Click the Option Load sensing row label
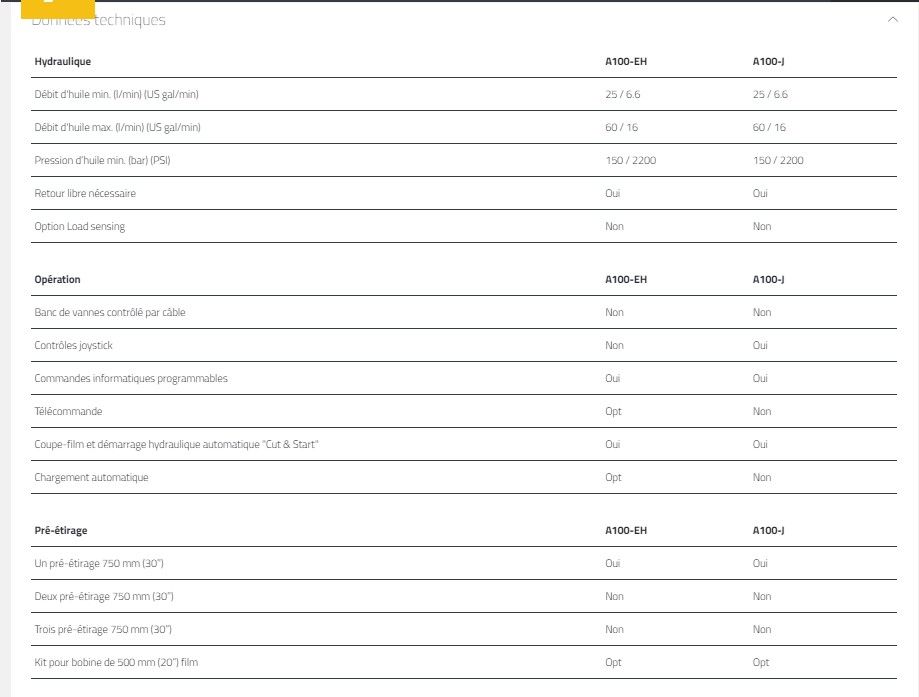 (x=80, y=227)
